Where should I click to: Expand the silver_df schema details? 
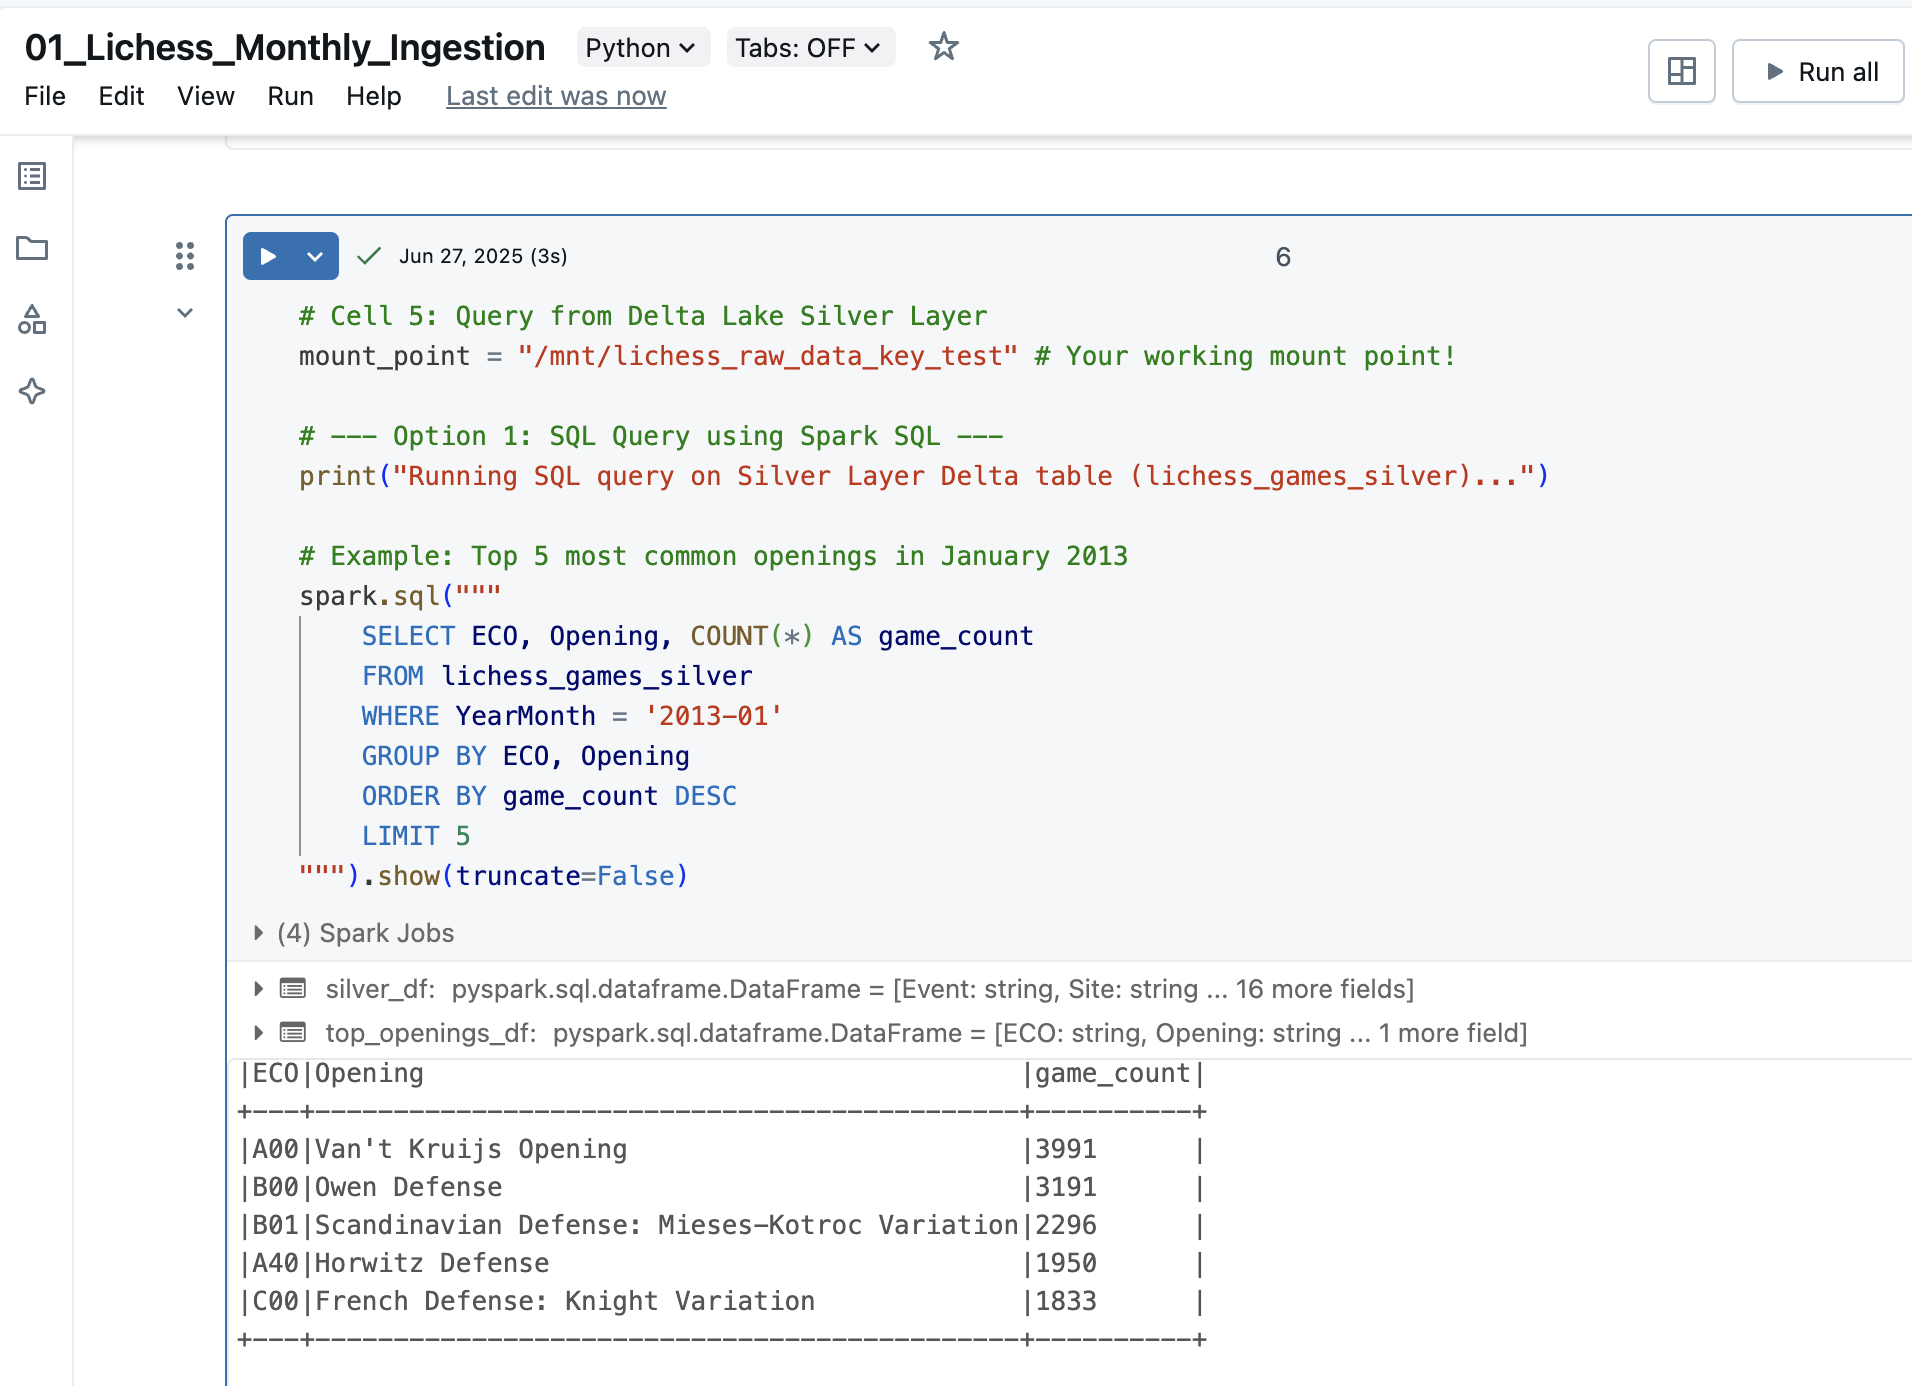pos(258,989)
